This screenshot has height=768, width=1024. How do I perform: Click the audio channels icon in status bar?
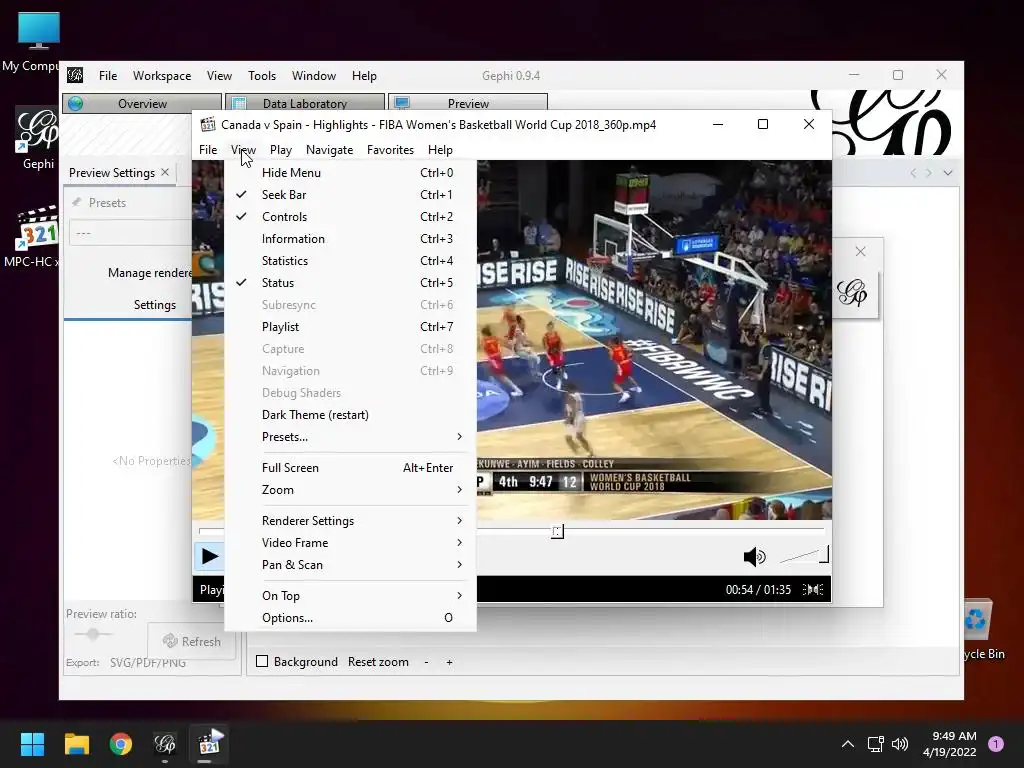tap(813, 590)
